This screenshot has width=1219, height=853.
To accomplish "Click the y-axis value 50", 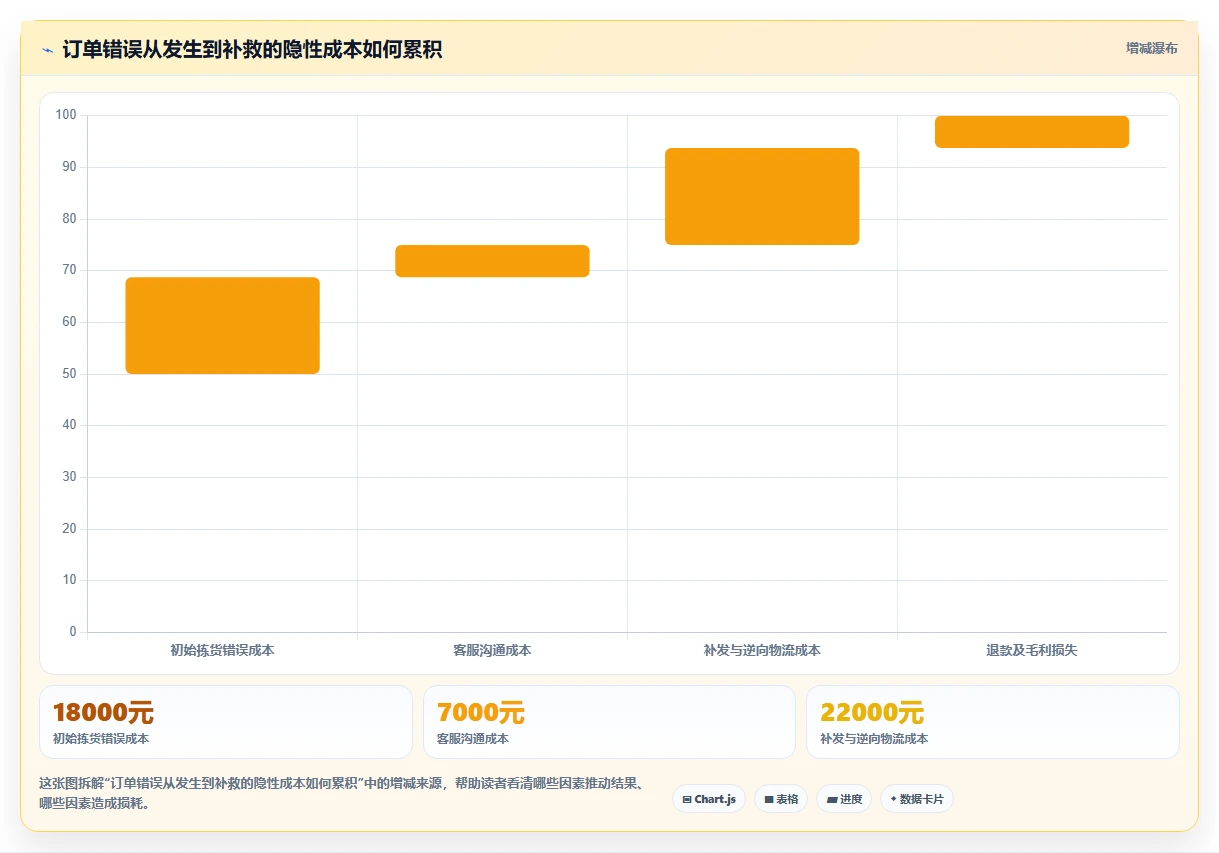I will [x=69, y=374].
